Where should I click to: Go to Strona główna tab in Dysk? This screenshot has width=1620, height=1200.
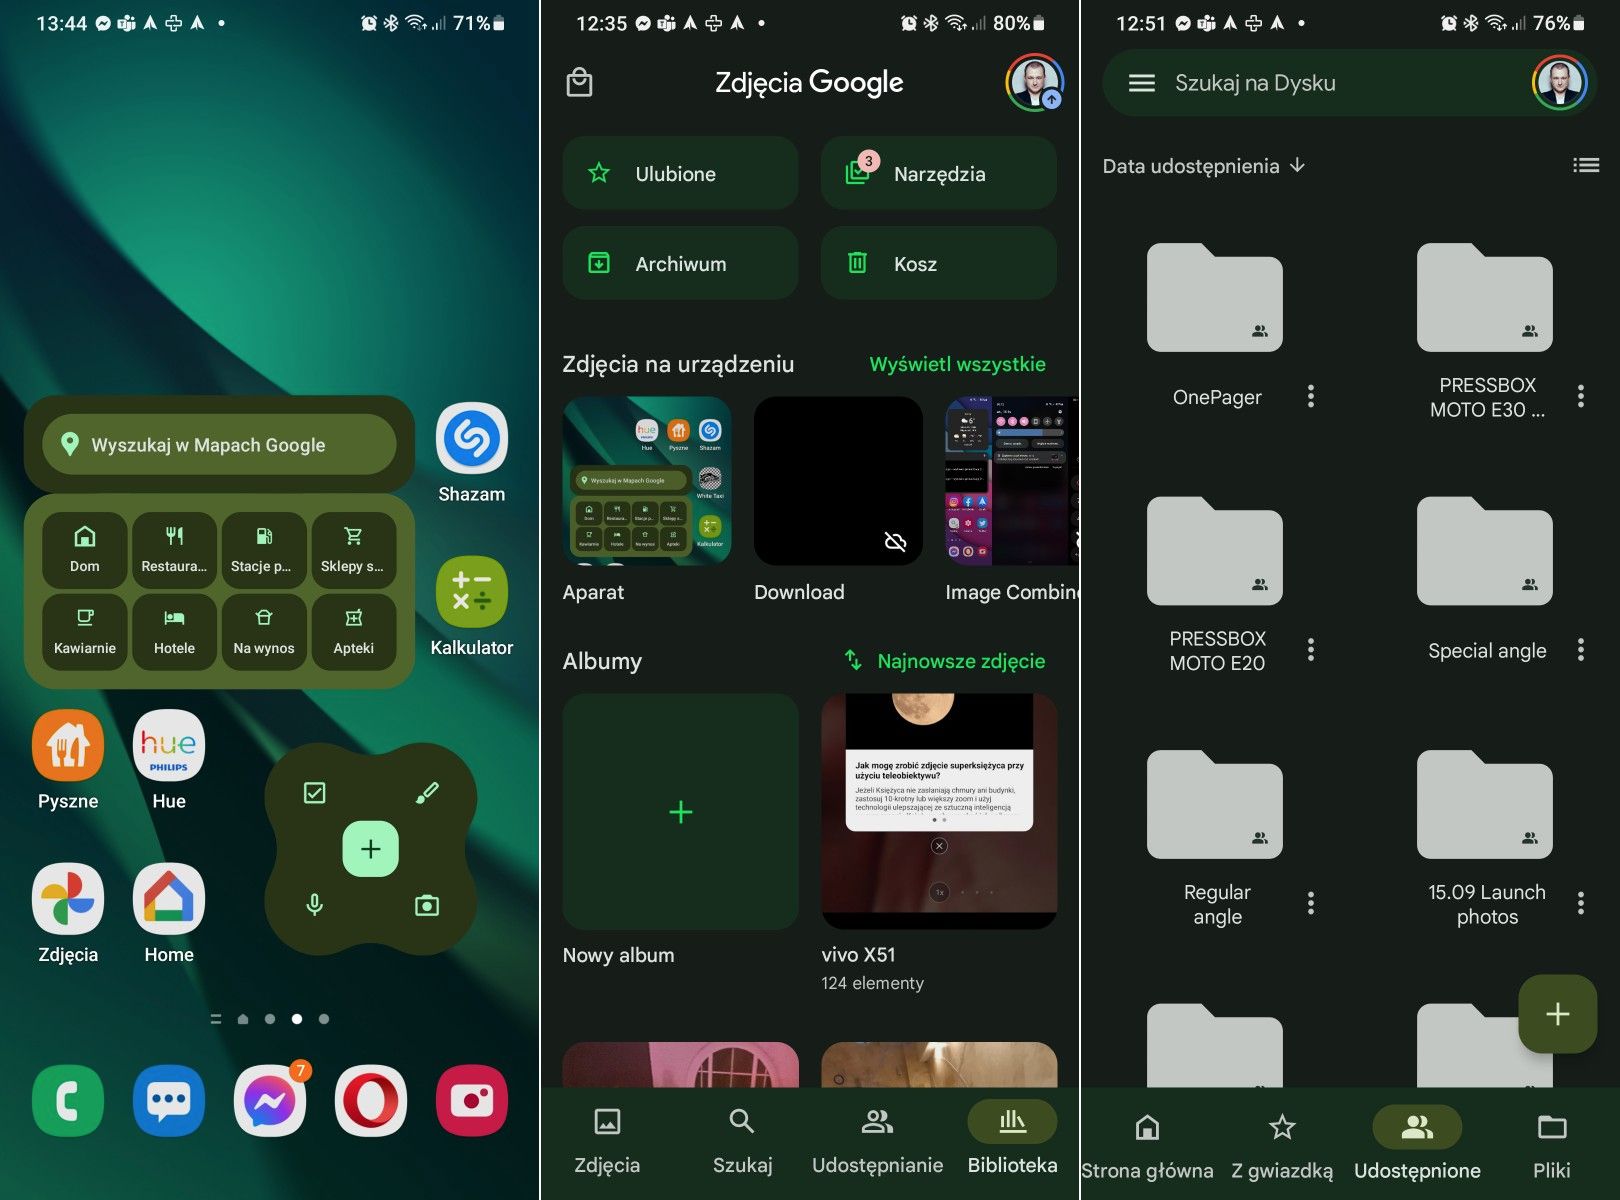(x=1147, y=1146)
